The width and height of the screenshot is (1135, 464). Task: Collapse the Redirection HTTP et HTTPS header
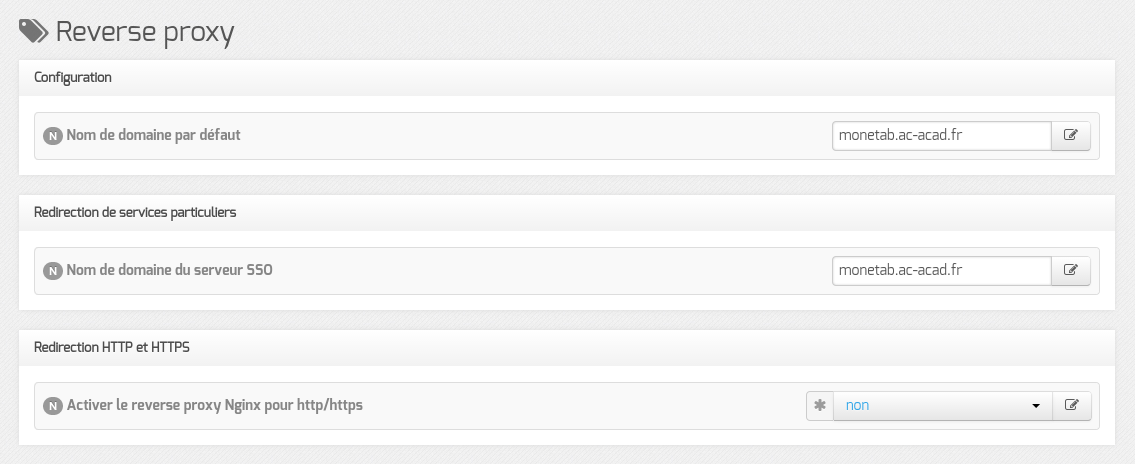tap(567, 347)
